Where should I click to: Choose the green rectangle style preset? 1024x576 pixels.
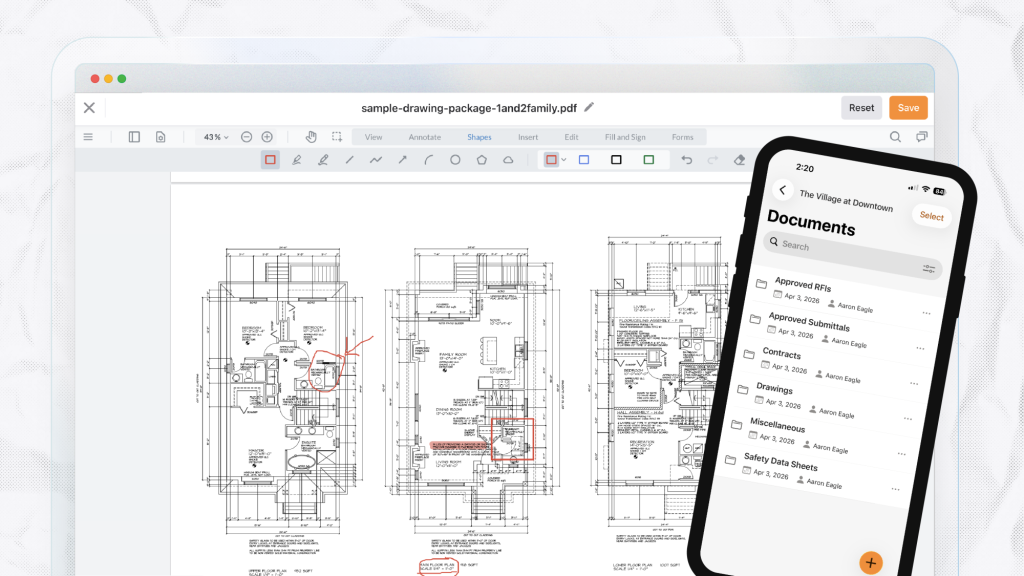point(648,160)
